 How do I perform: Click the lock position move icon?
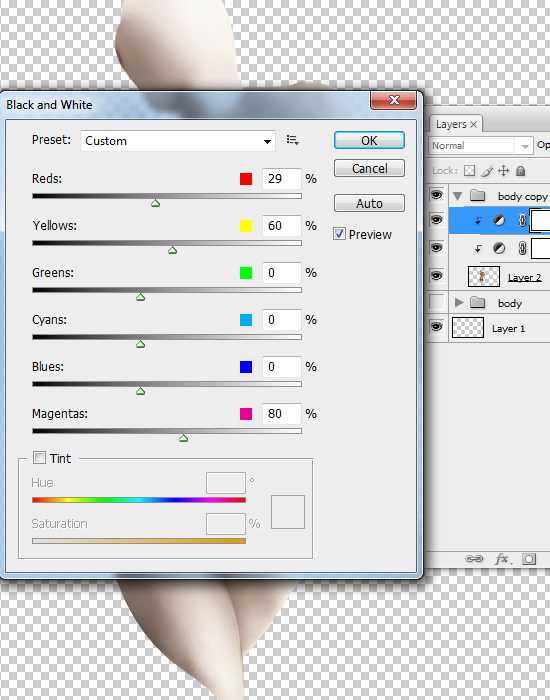coord(504,171)
